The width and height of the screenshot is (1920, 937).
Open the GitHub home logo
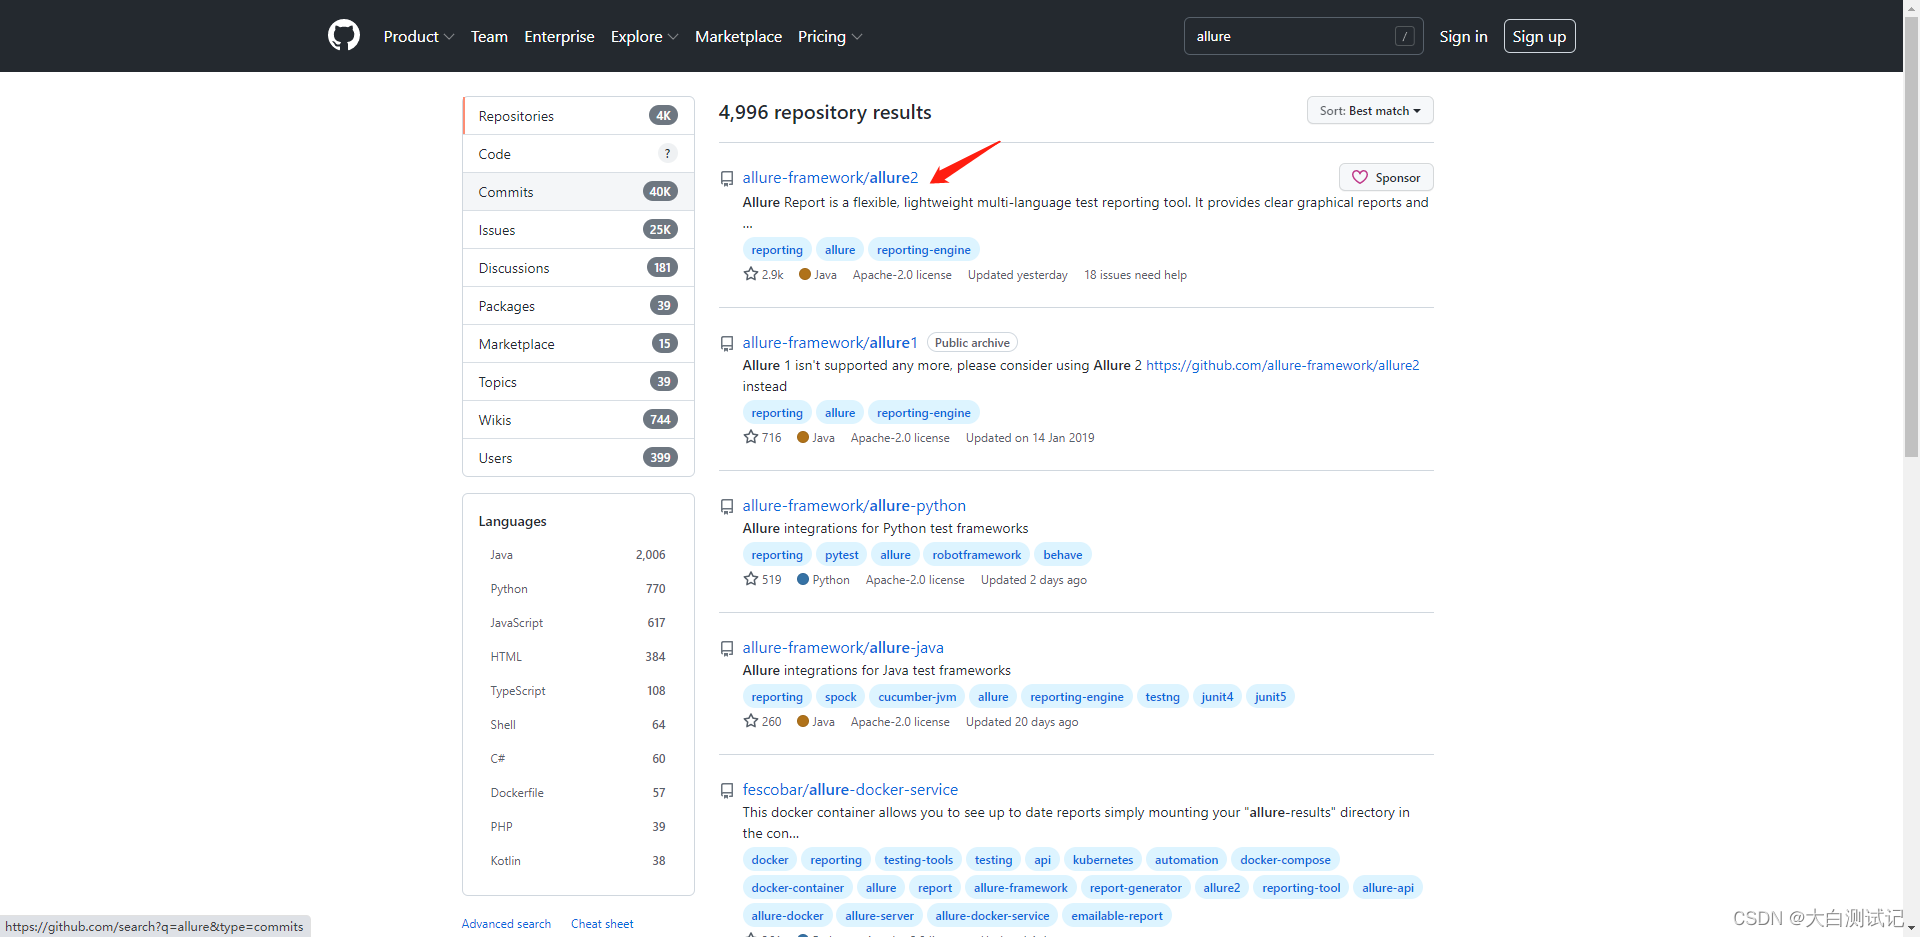[x=344, y=36]
